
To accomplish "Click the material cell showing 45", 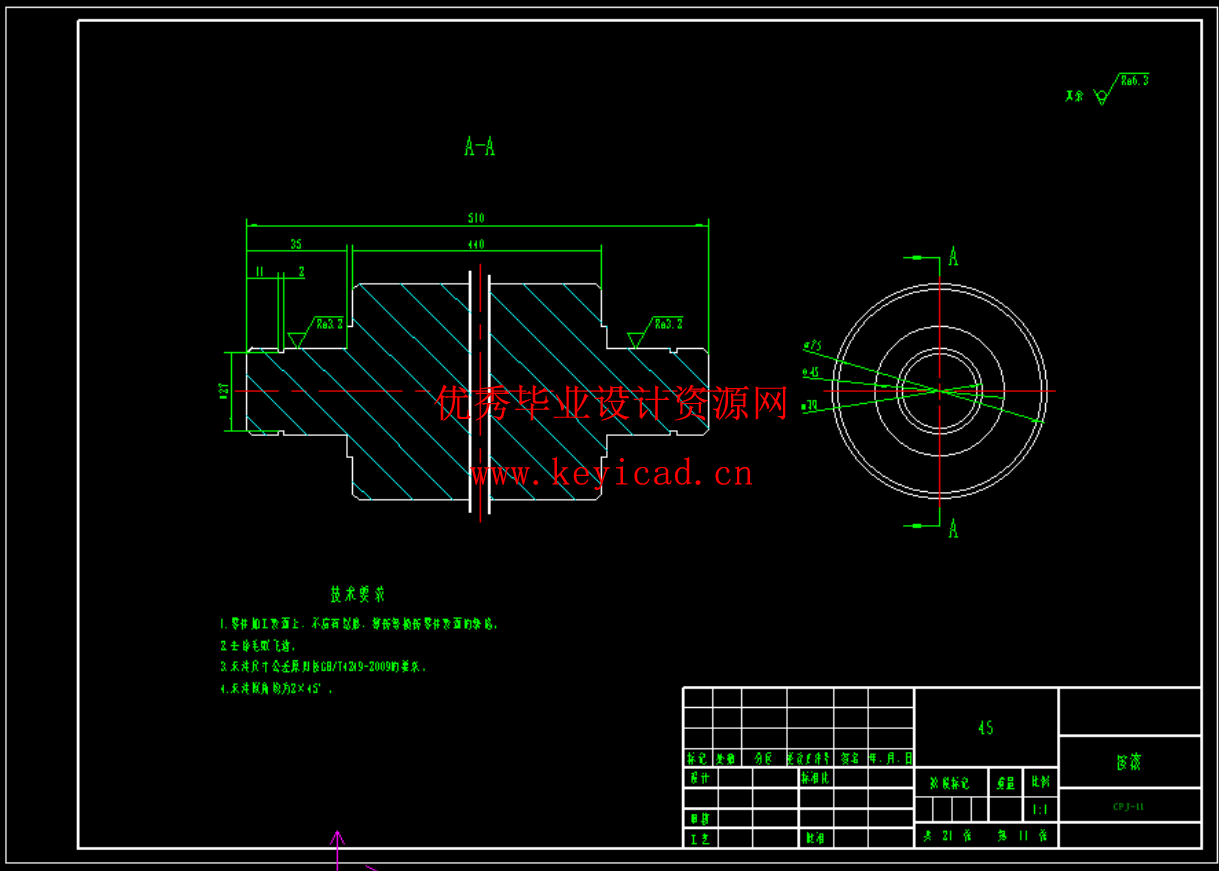I will pyautogui.click(x=985, y=728).
